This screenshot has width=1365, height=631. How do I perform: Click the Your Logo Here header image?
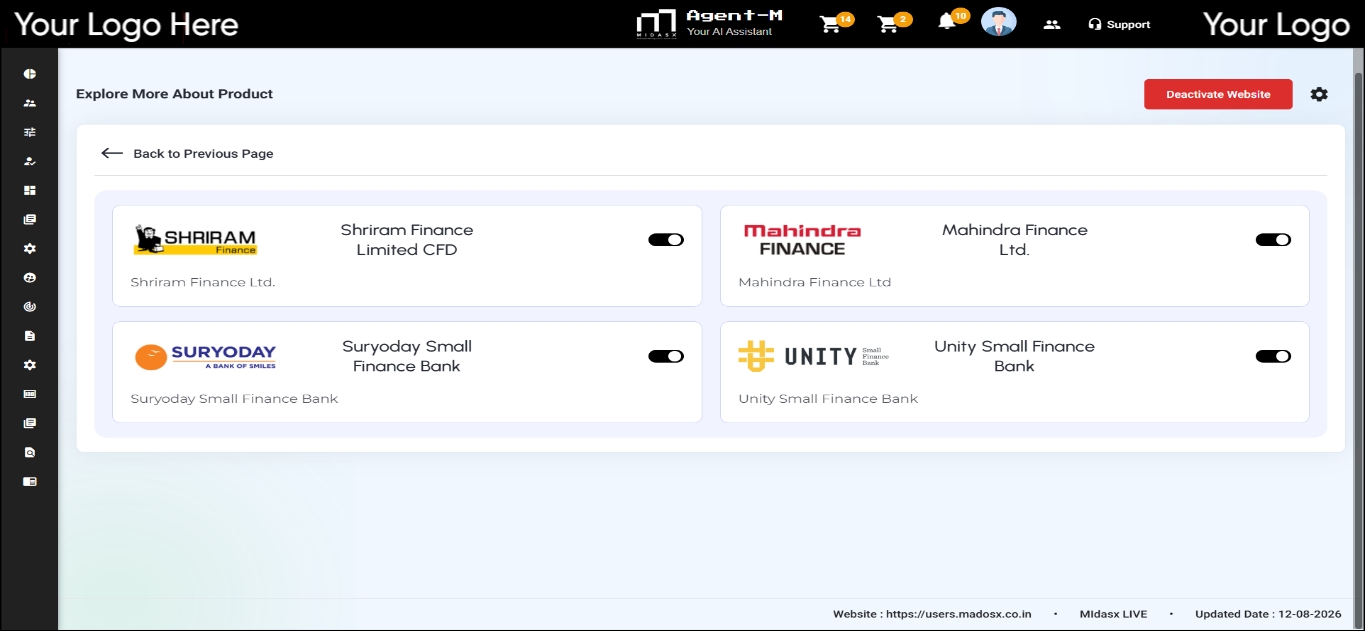pos(126,24)
